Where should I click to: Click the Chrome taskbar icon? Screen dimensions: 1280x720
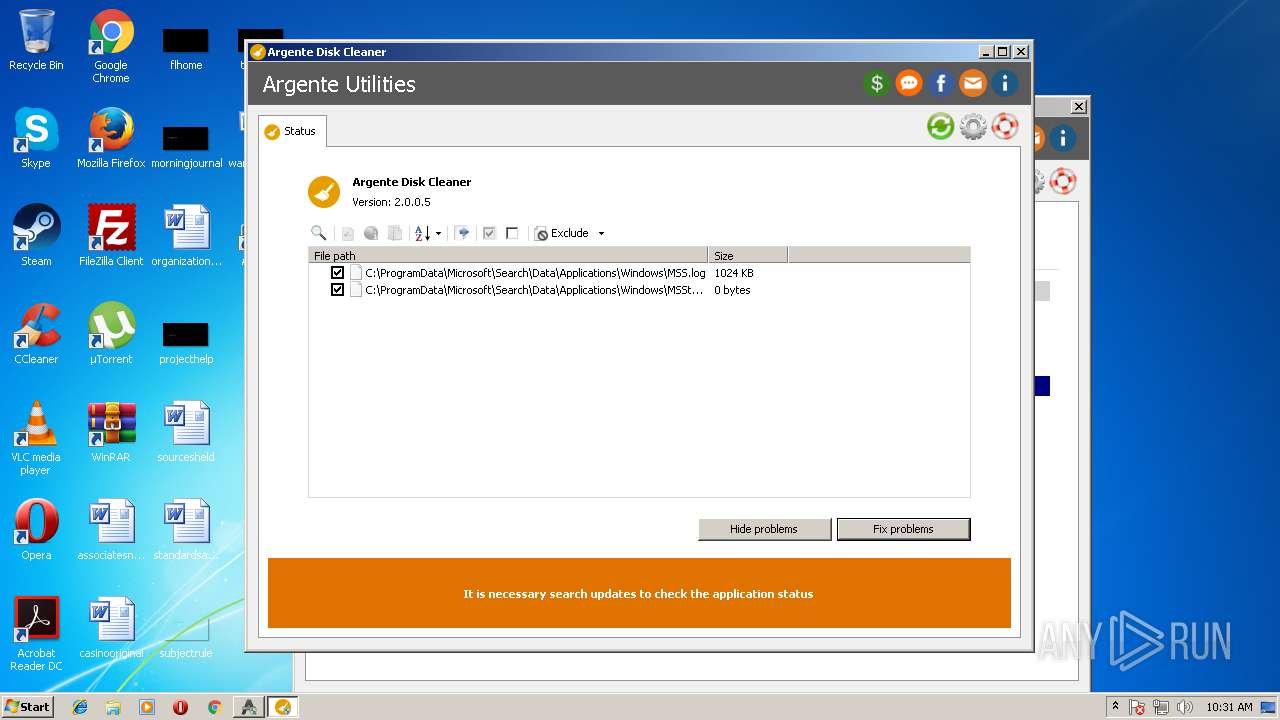[x=214, y=707]
